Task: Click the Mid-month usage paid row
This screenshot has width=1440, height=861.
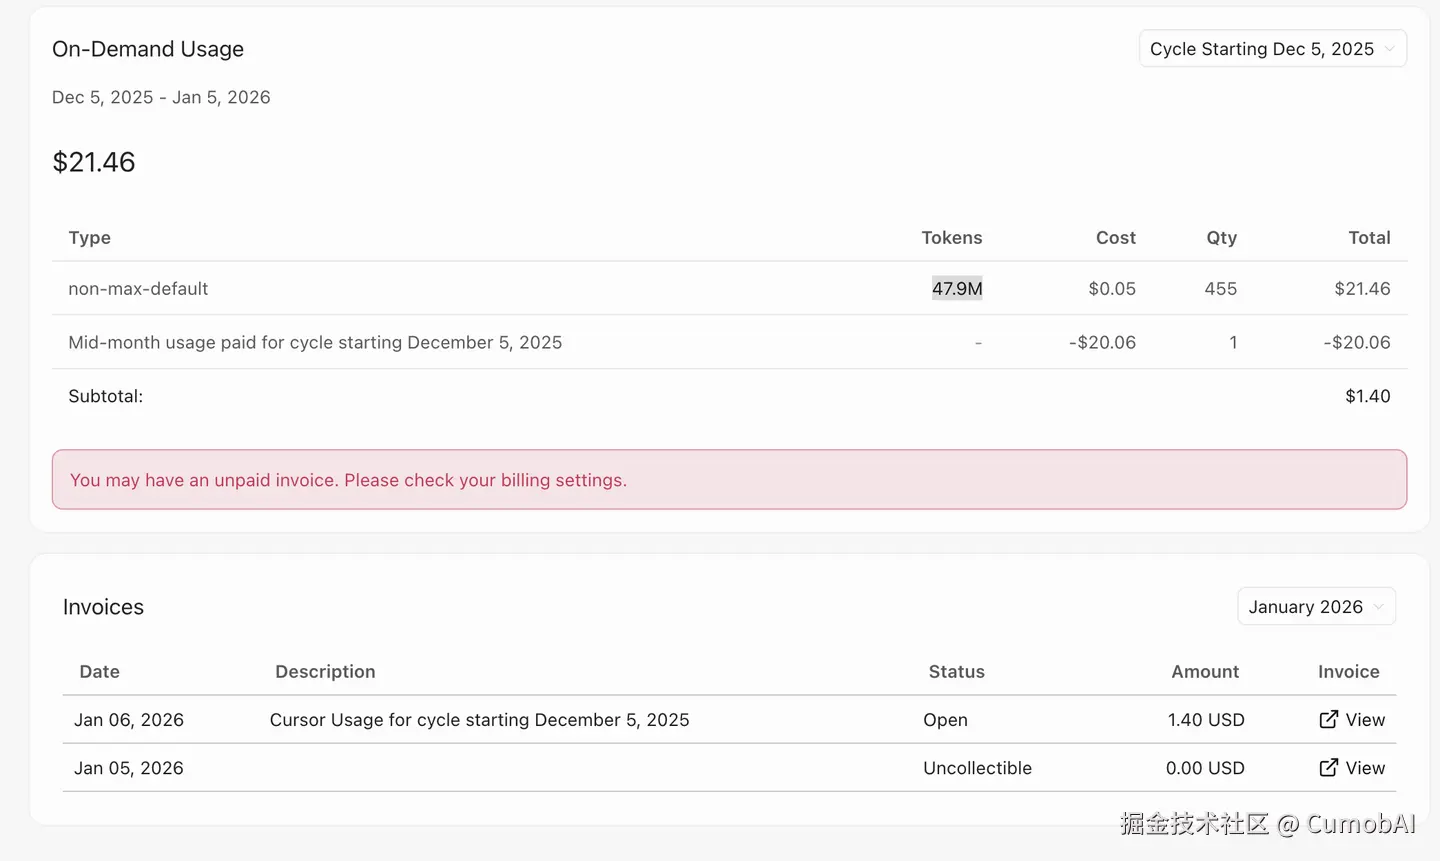Action: point(315,342)
